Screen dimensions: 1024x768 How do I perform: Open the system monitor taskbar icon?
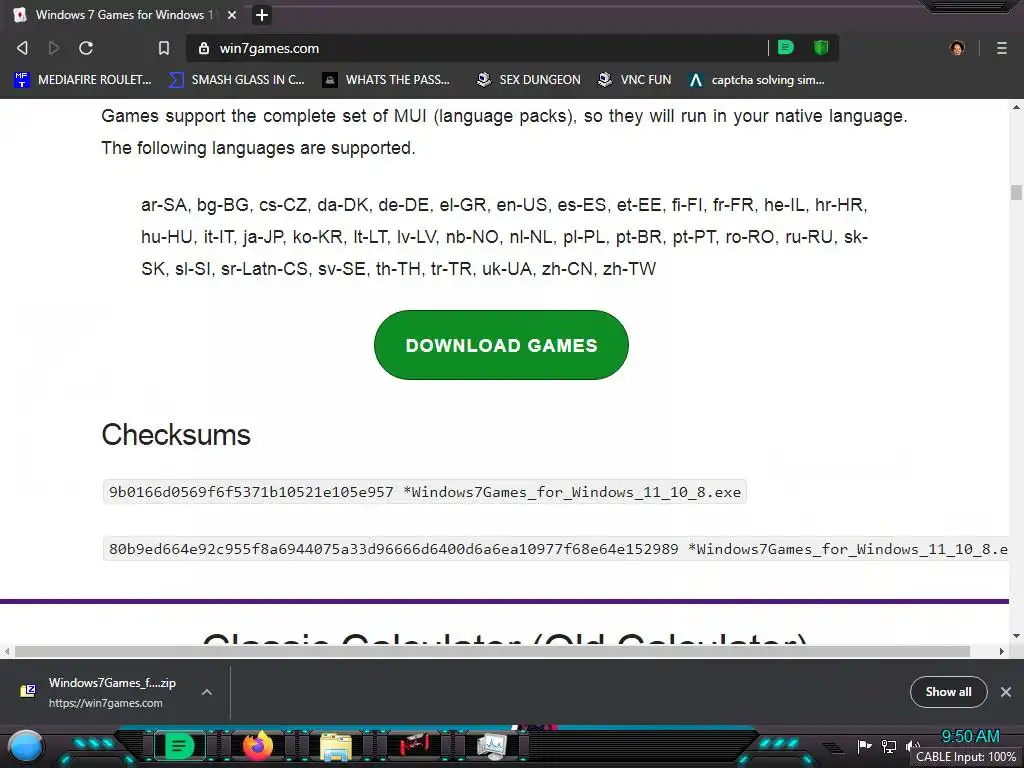[492, 746]
